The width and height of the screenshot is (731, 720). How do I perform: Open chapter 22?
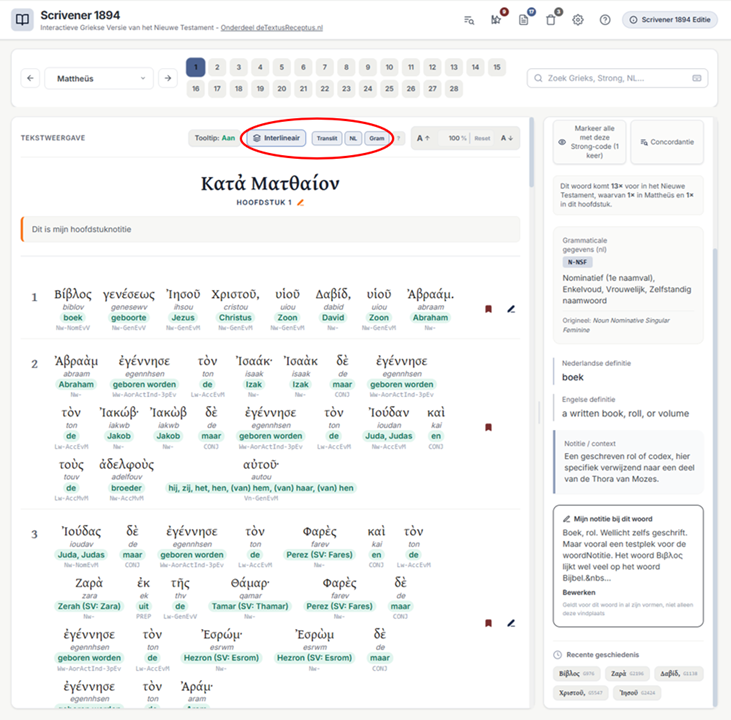pyautogui.click(x=324, y=89)
